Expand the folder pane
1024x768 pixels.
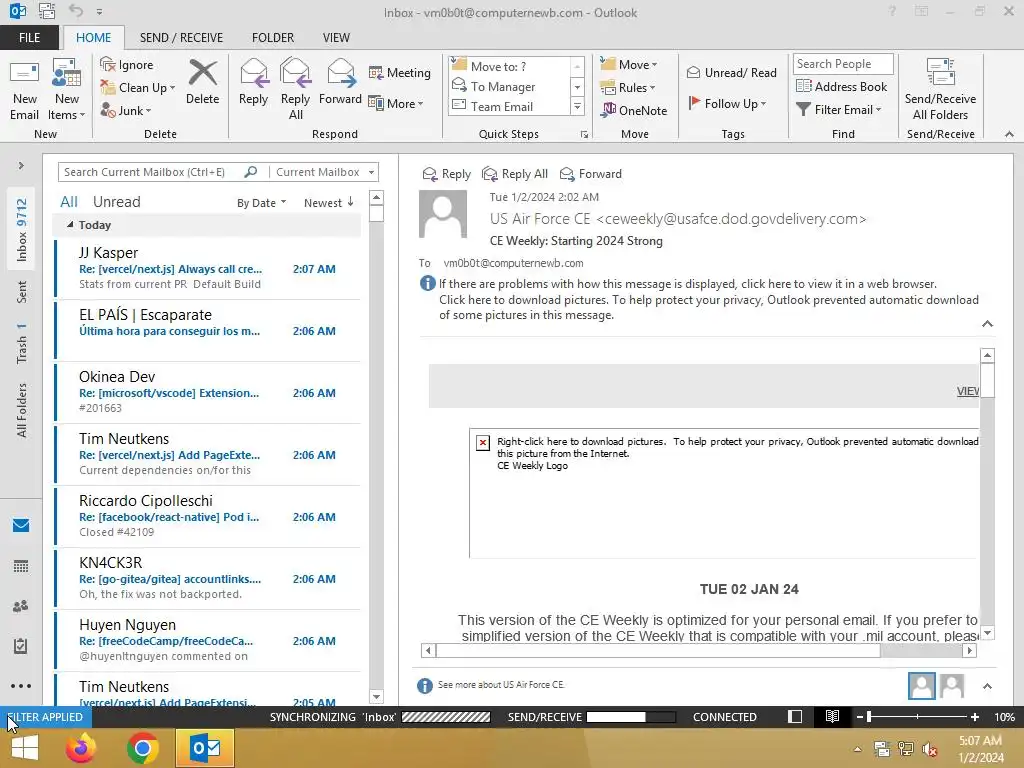(21, 165)
